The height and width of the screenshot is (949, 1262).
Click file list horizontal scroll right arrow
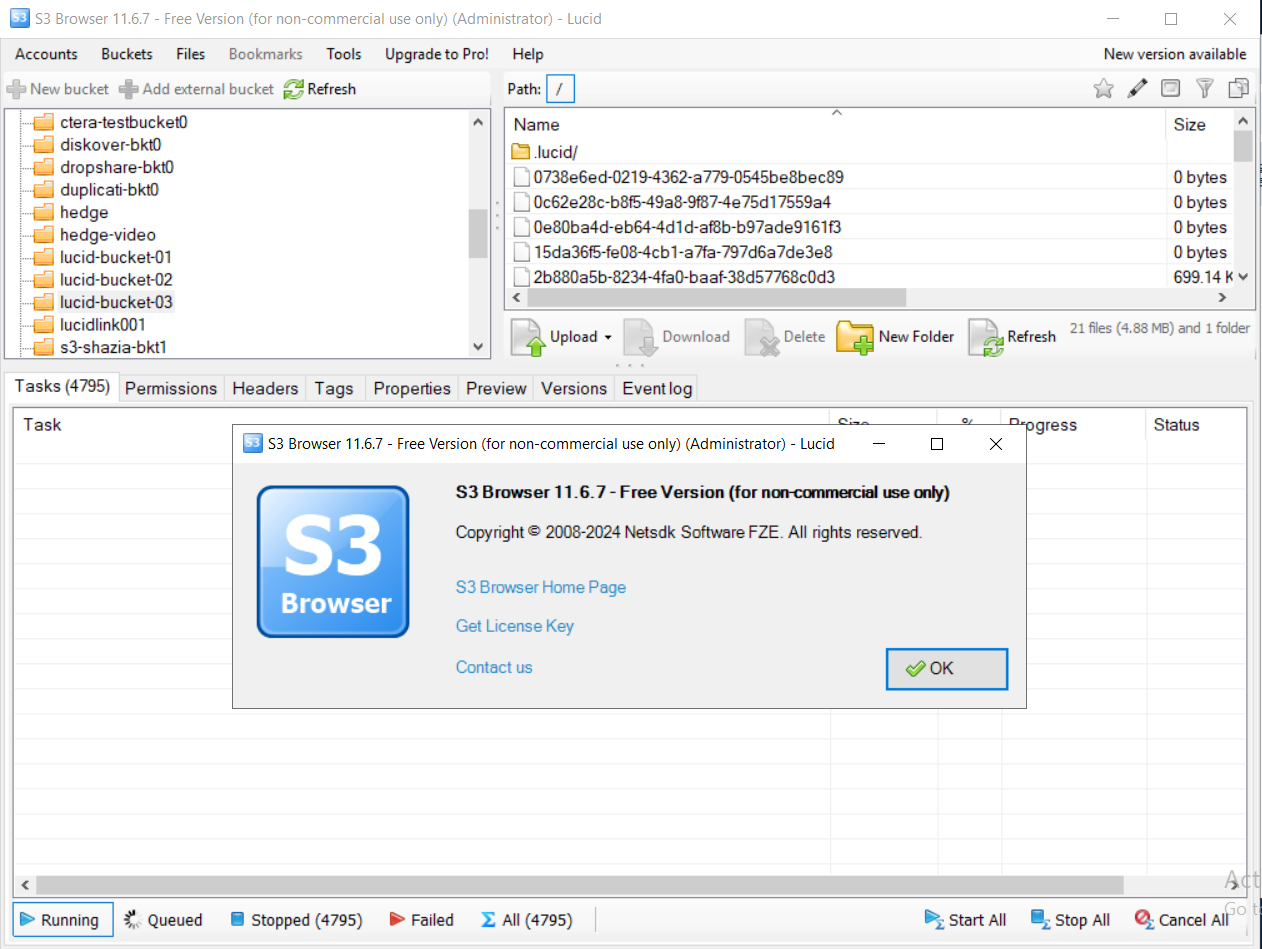(x=1222, y=298)
